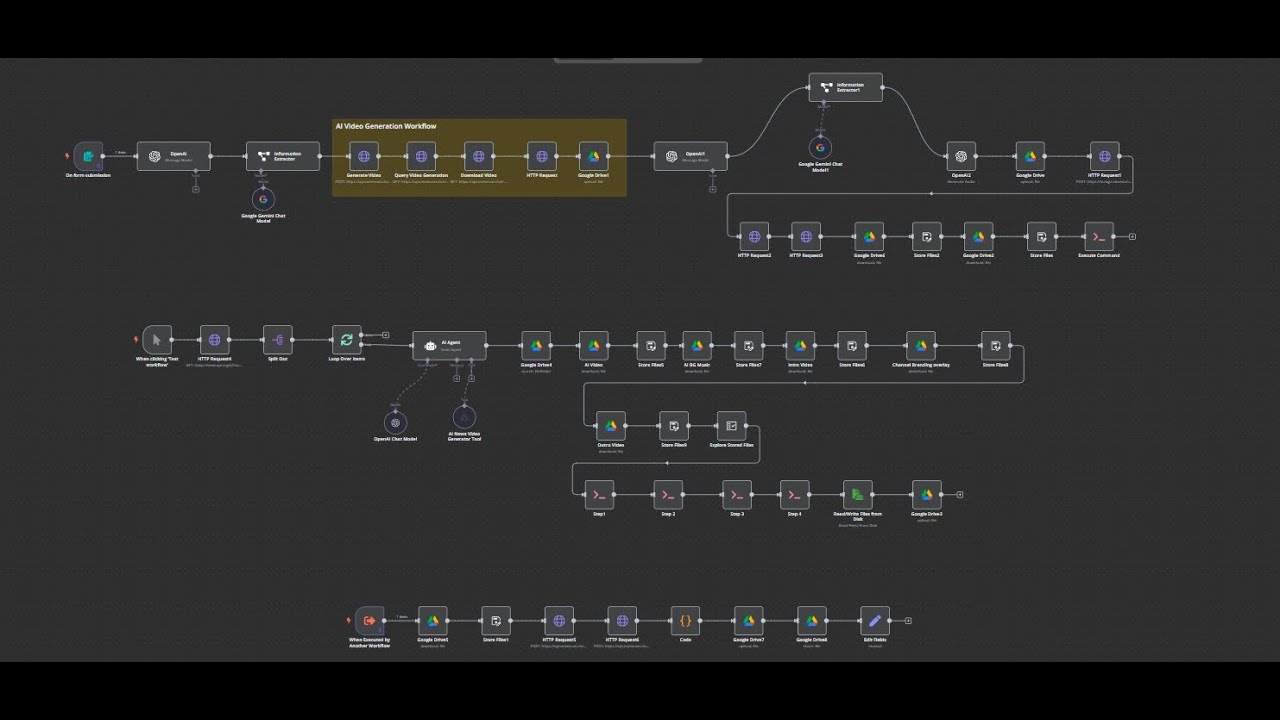1280x720 pixels.
Task: Open the Channel Branding overlay node
Action: click(921, 346)
